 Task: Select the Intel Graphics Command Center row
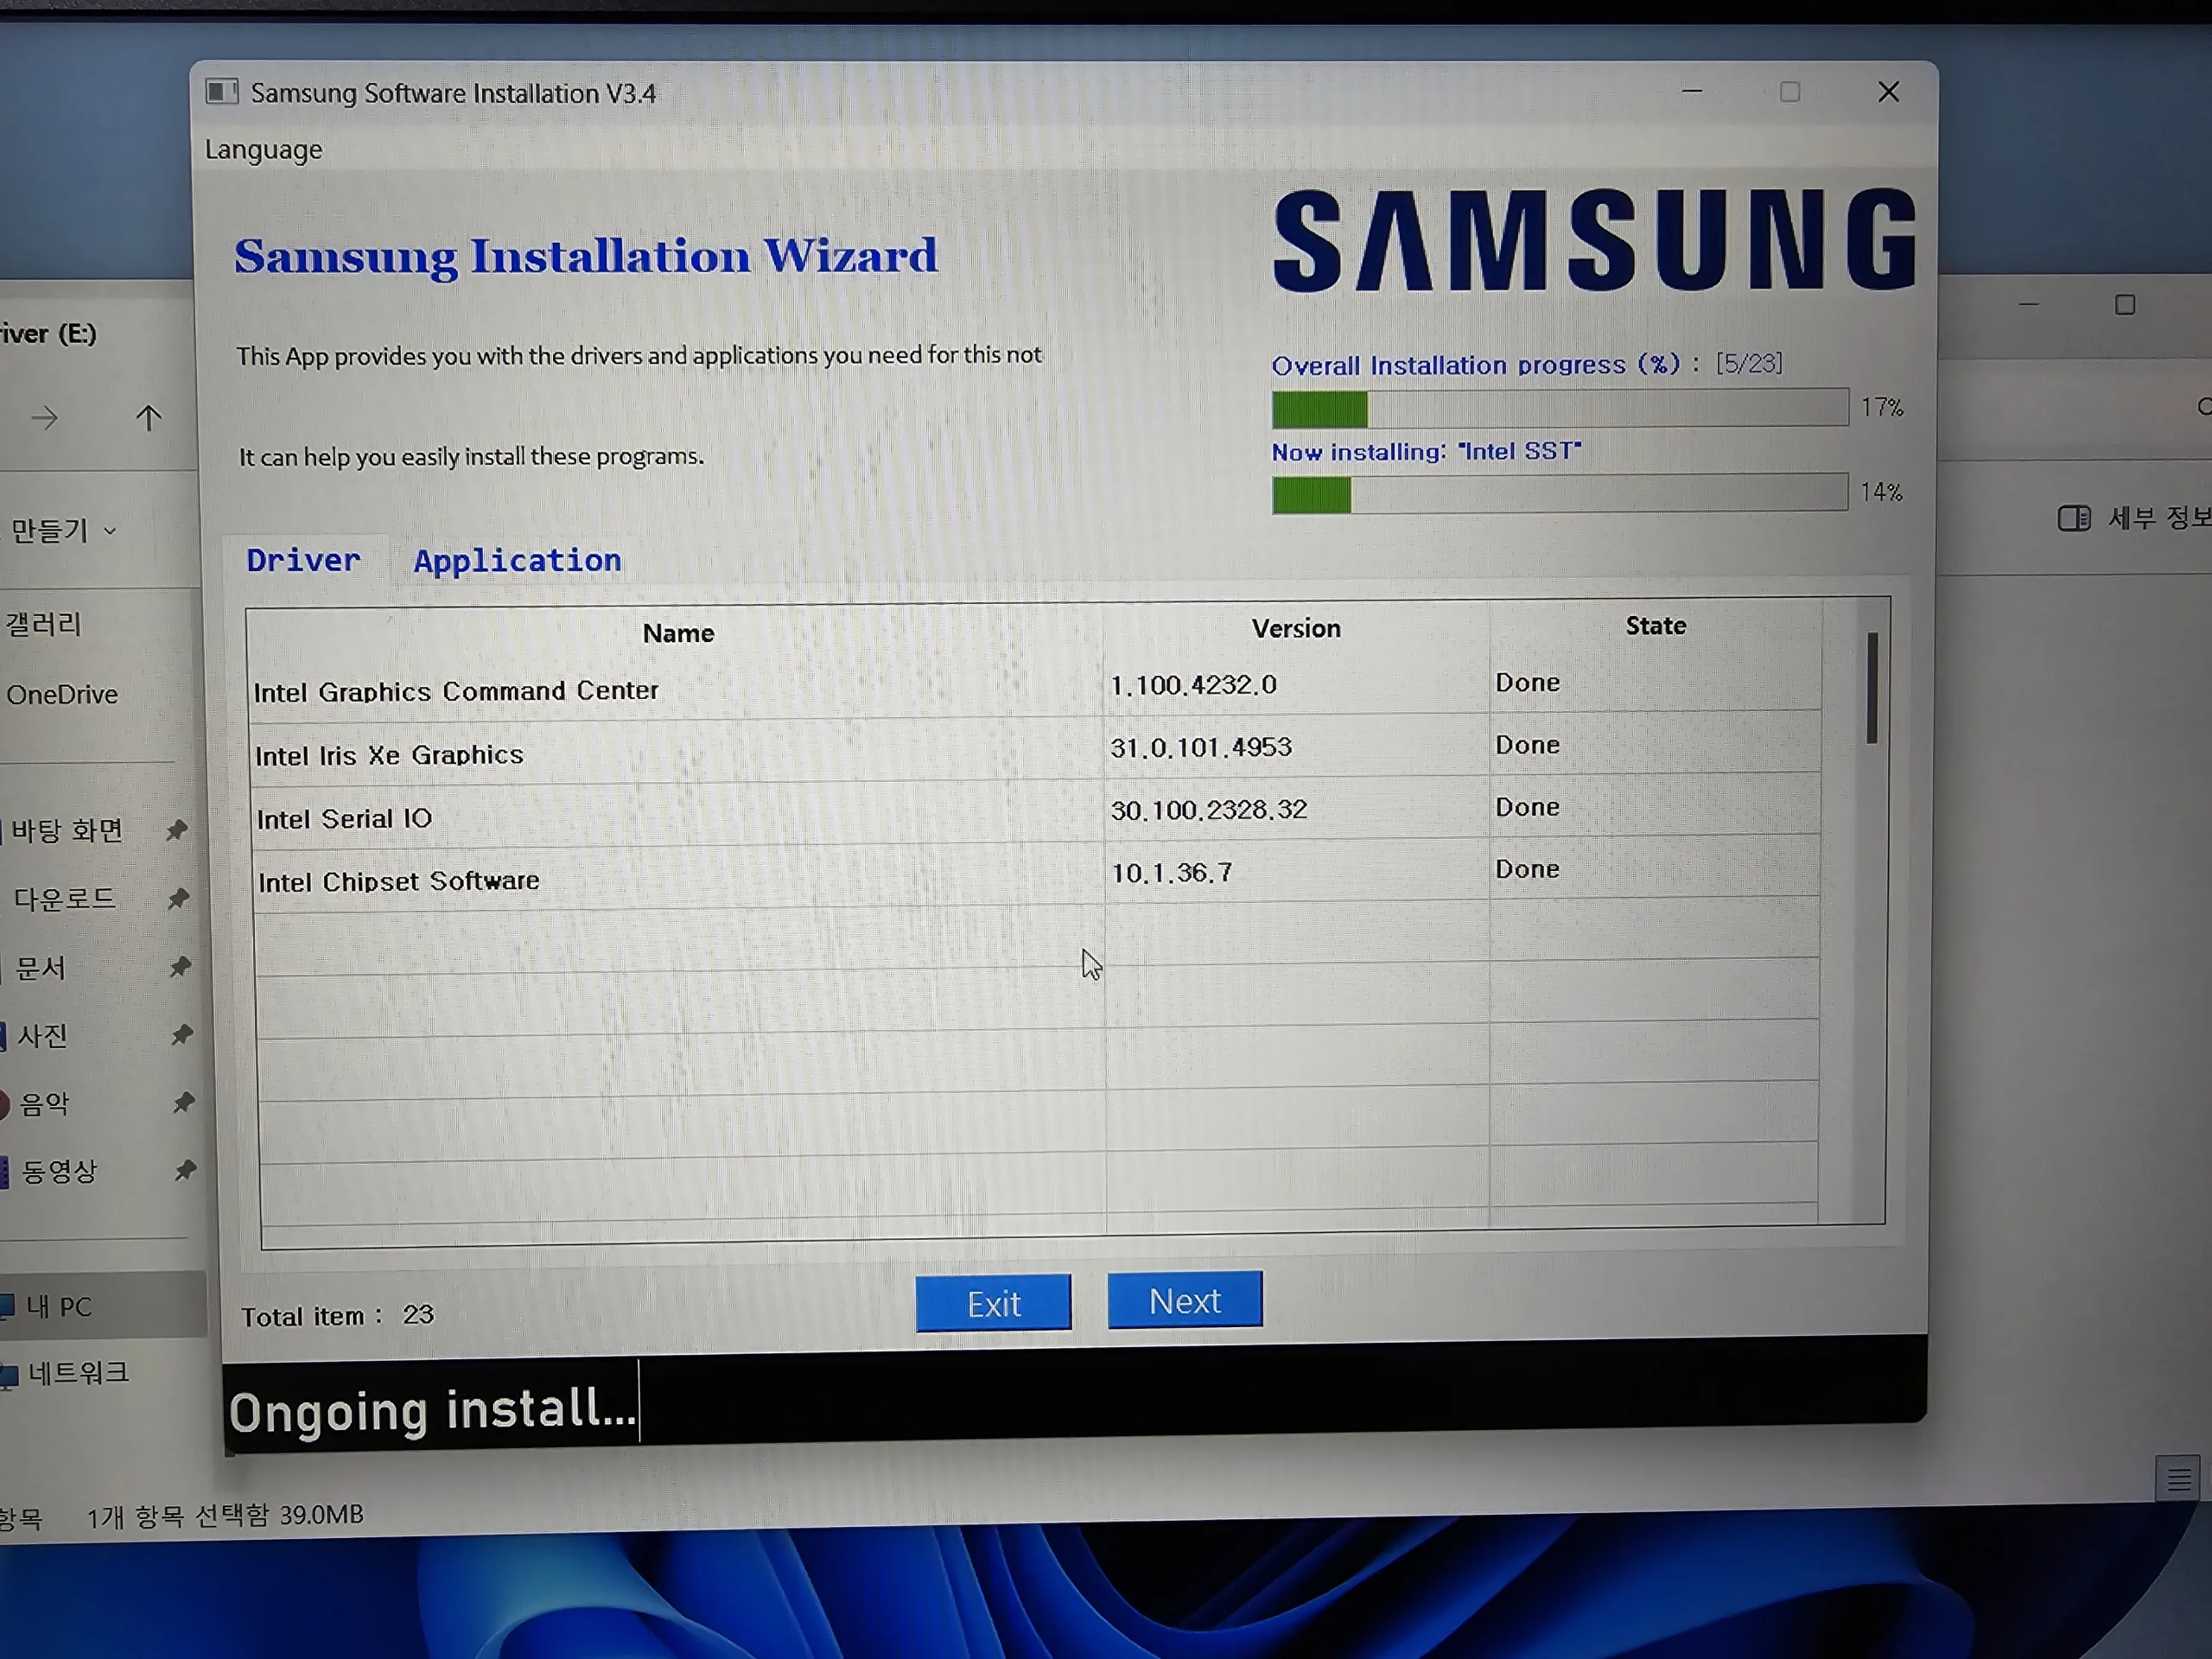pyautogui.click(x=1036, y=688)
